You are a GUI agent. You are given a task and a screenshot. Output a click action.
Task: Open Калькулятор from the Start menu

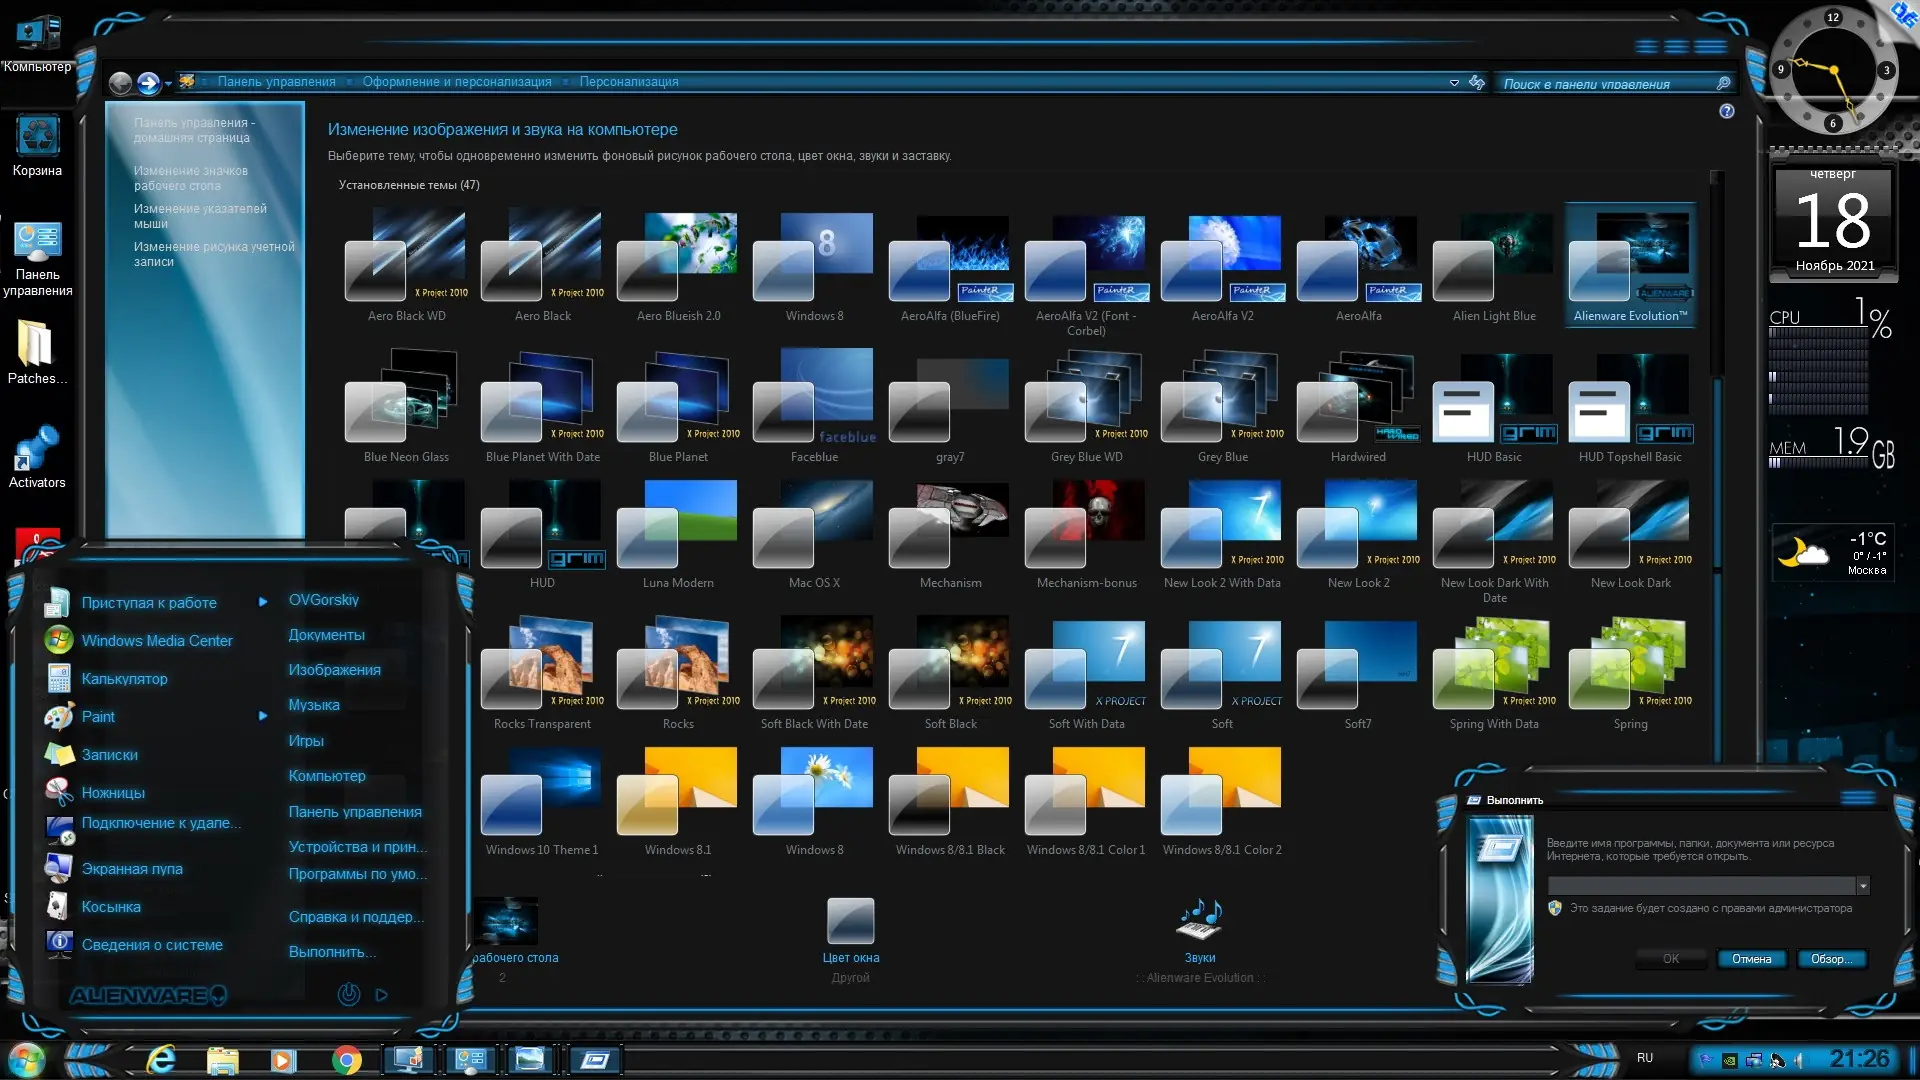tap(124, 679)
